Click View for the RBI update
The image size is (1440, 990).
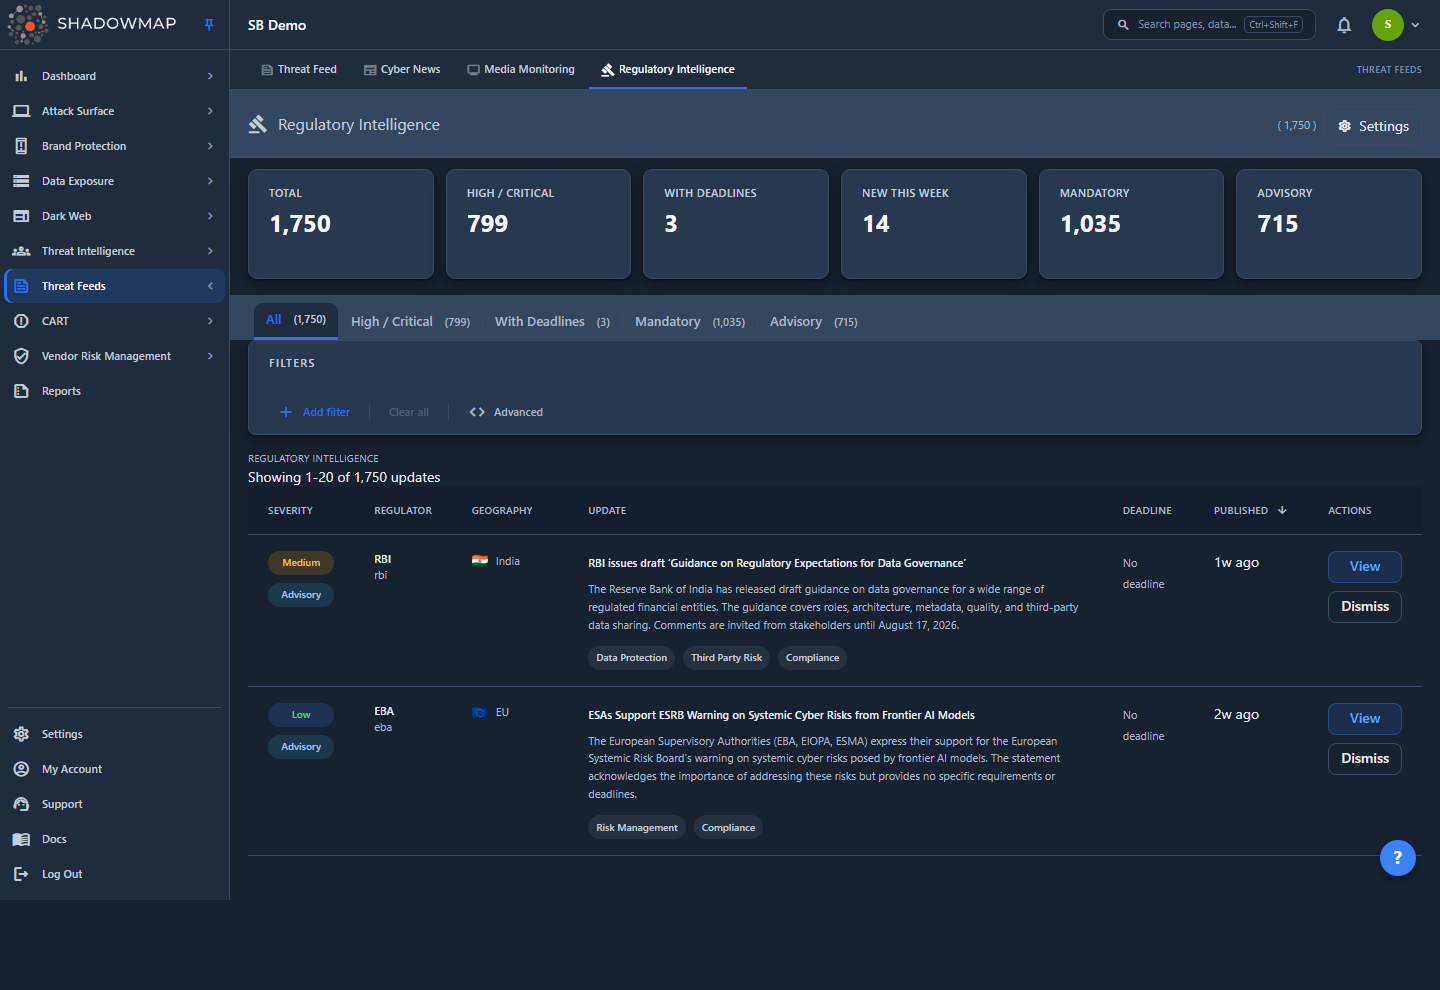1364,567
